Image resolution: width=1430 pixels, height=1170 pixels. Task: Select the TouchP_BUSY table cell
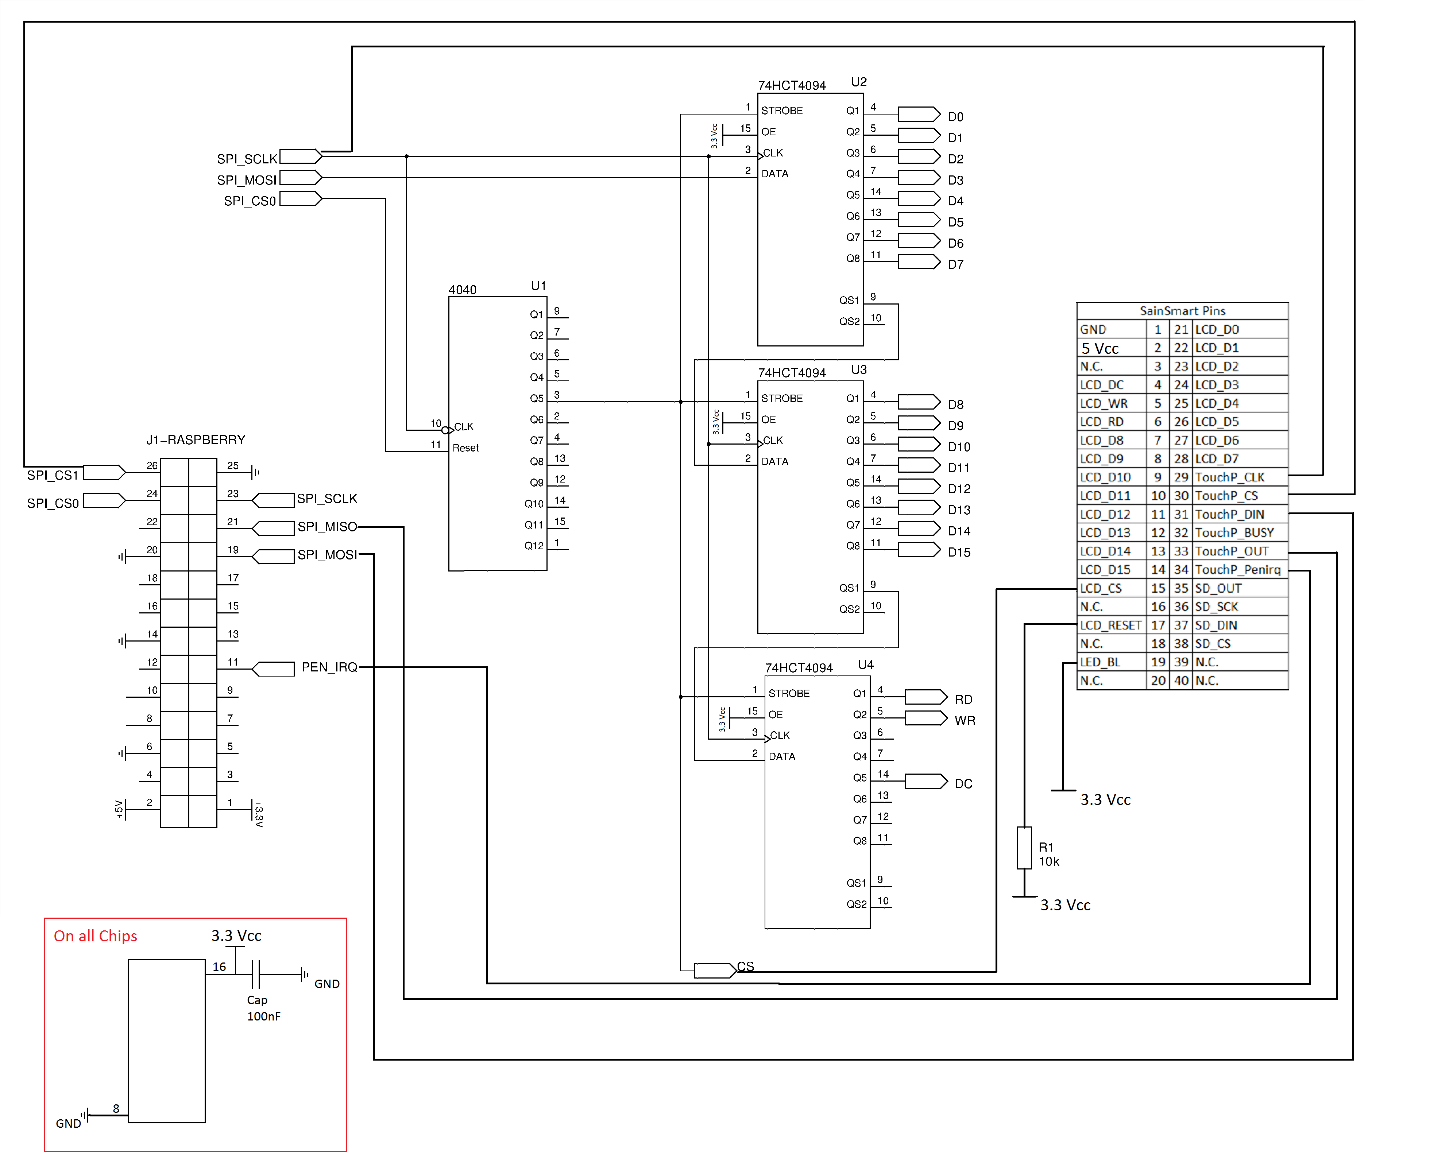click(1240, 533)
